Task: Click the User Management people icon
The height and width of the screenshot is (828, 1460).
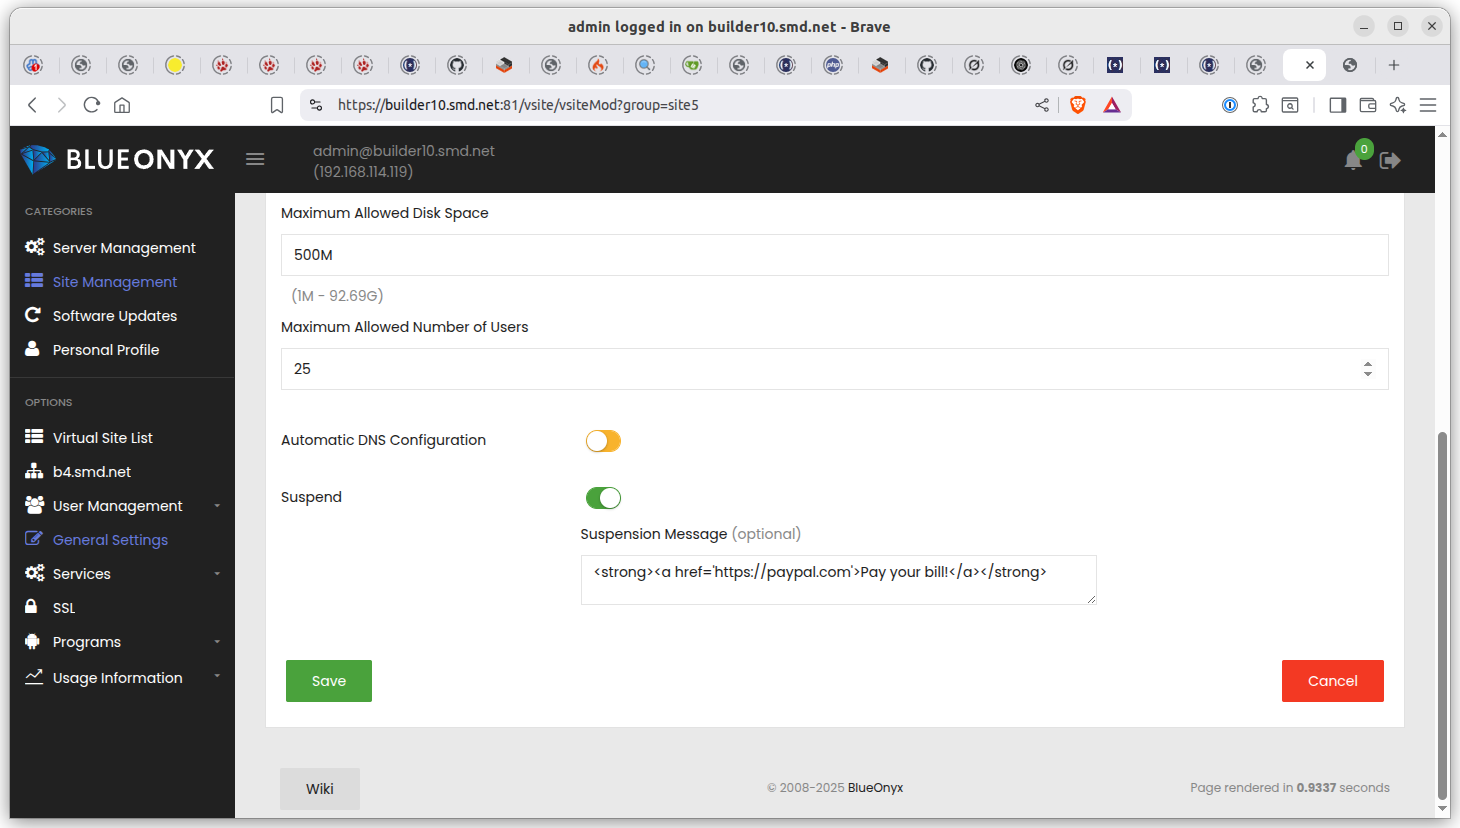Action: point(34,505)
